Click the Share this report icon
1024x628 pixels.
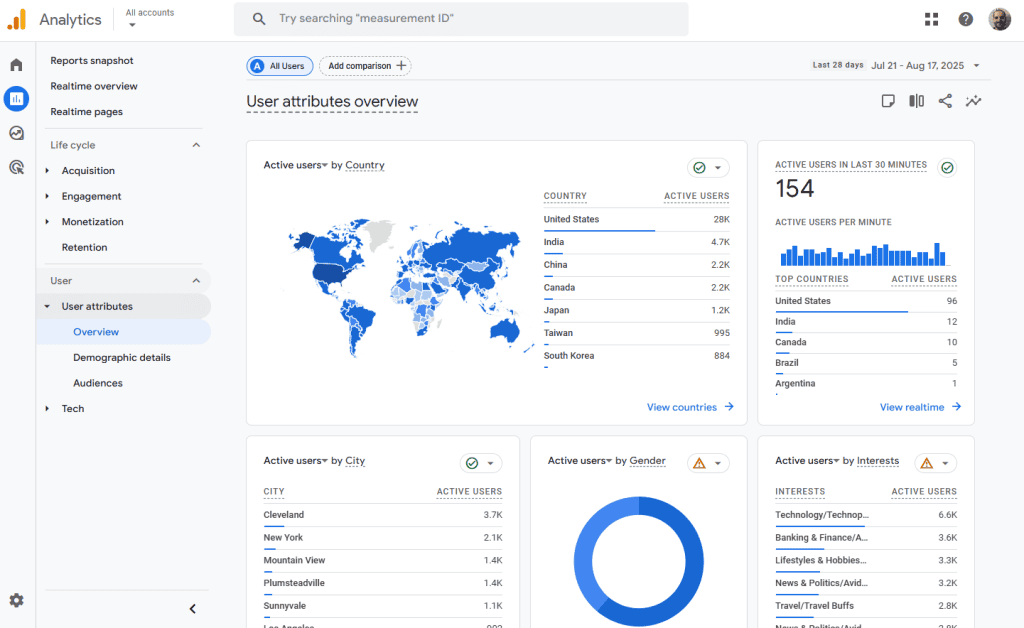[x=945, y=101]
